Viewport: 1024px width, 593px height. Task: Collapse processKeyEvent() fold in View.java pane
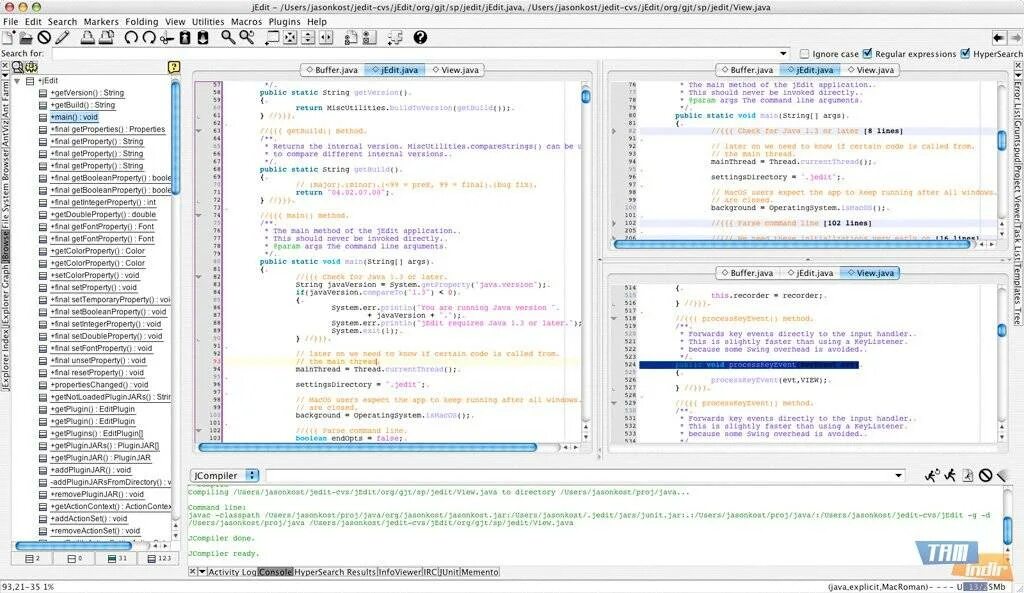[614, 319]
